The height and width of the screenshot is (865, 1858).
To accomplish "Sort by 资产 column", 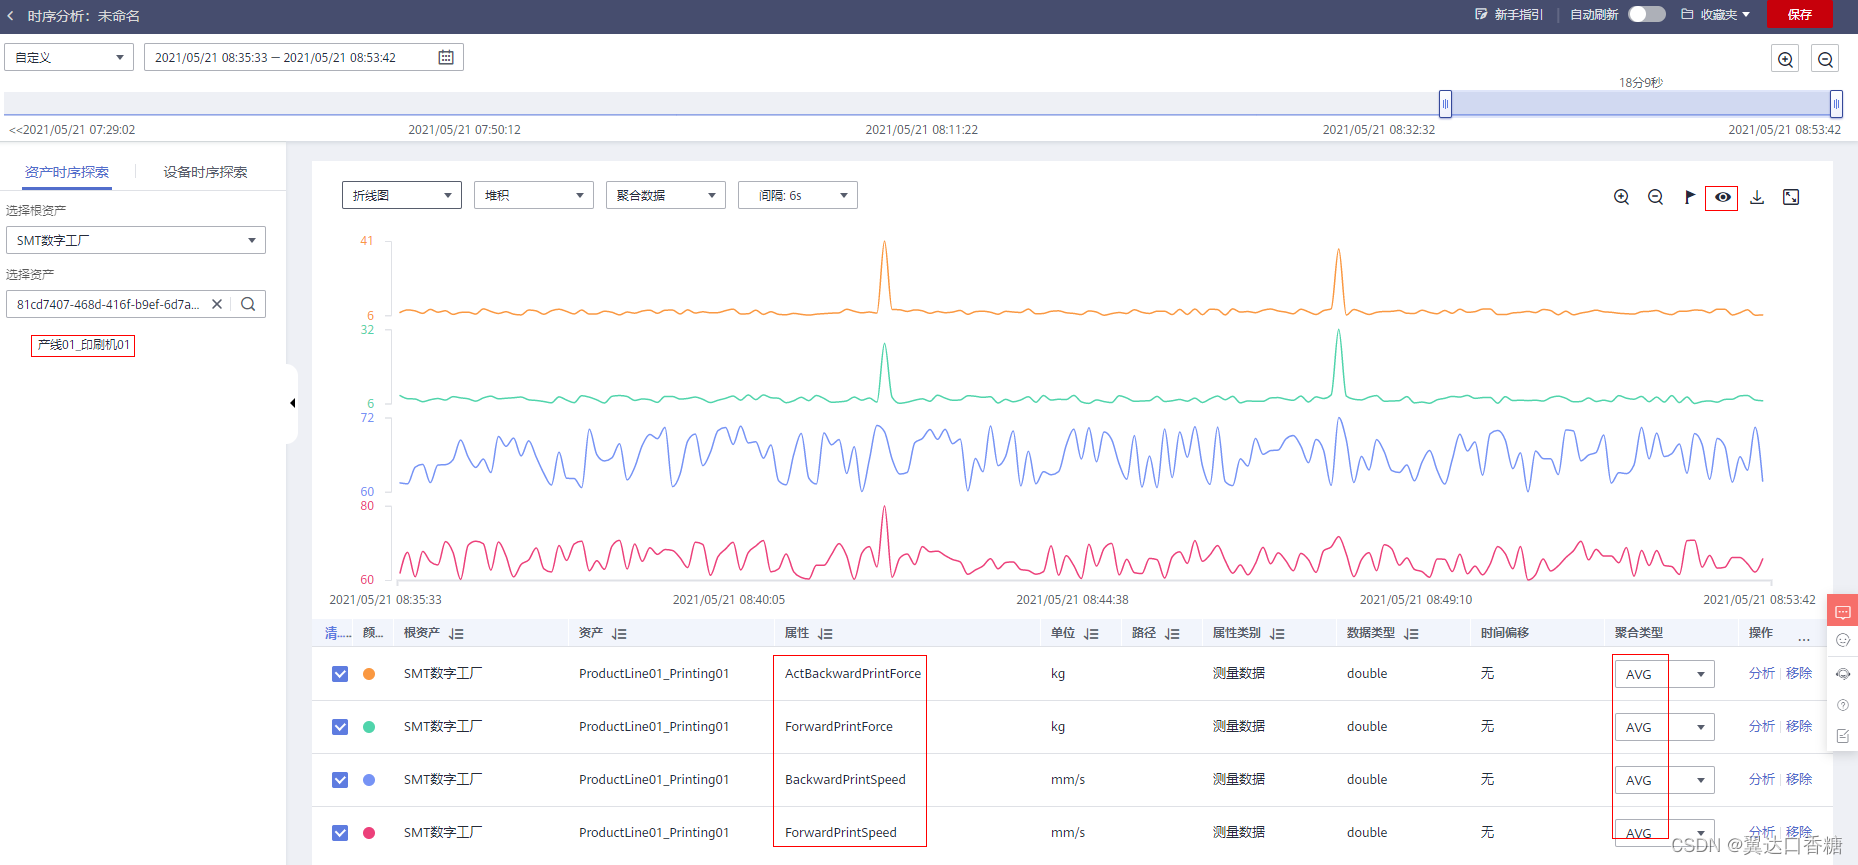I will tap(619, 634).
